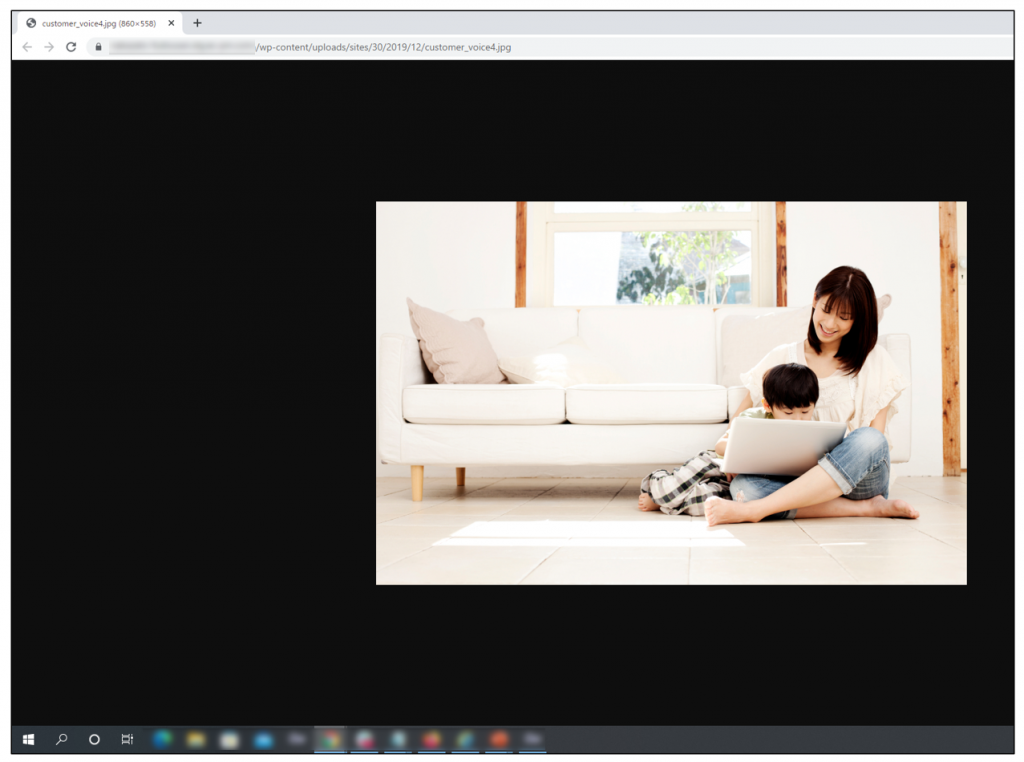1024x762 pixels.
Task: Go back to the previous page
Action: click(x=27, y=47)
